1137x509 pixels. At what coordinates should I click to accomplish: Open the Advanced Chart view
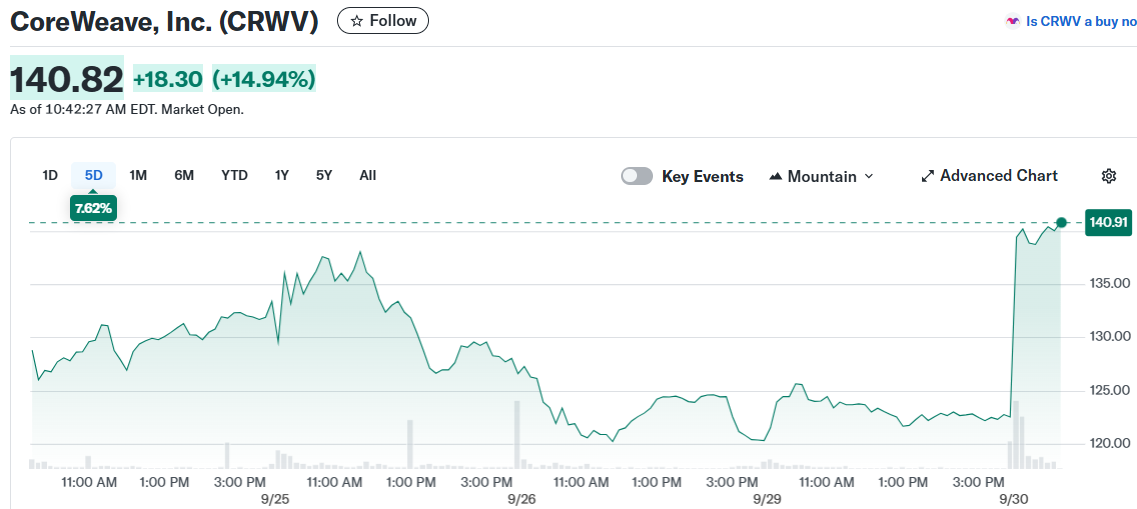pyautogui.click(x=989, y=175)
